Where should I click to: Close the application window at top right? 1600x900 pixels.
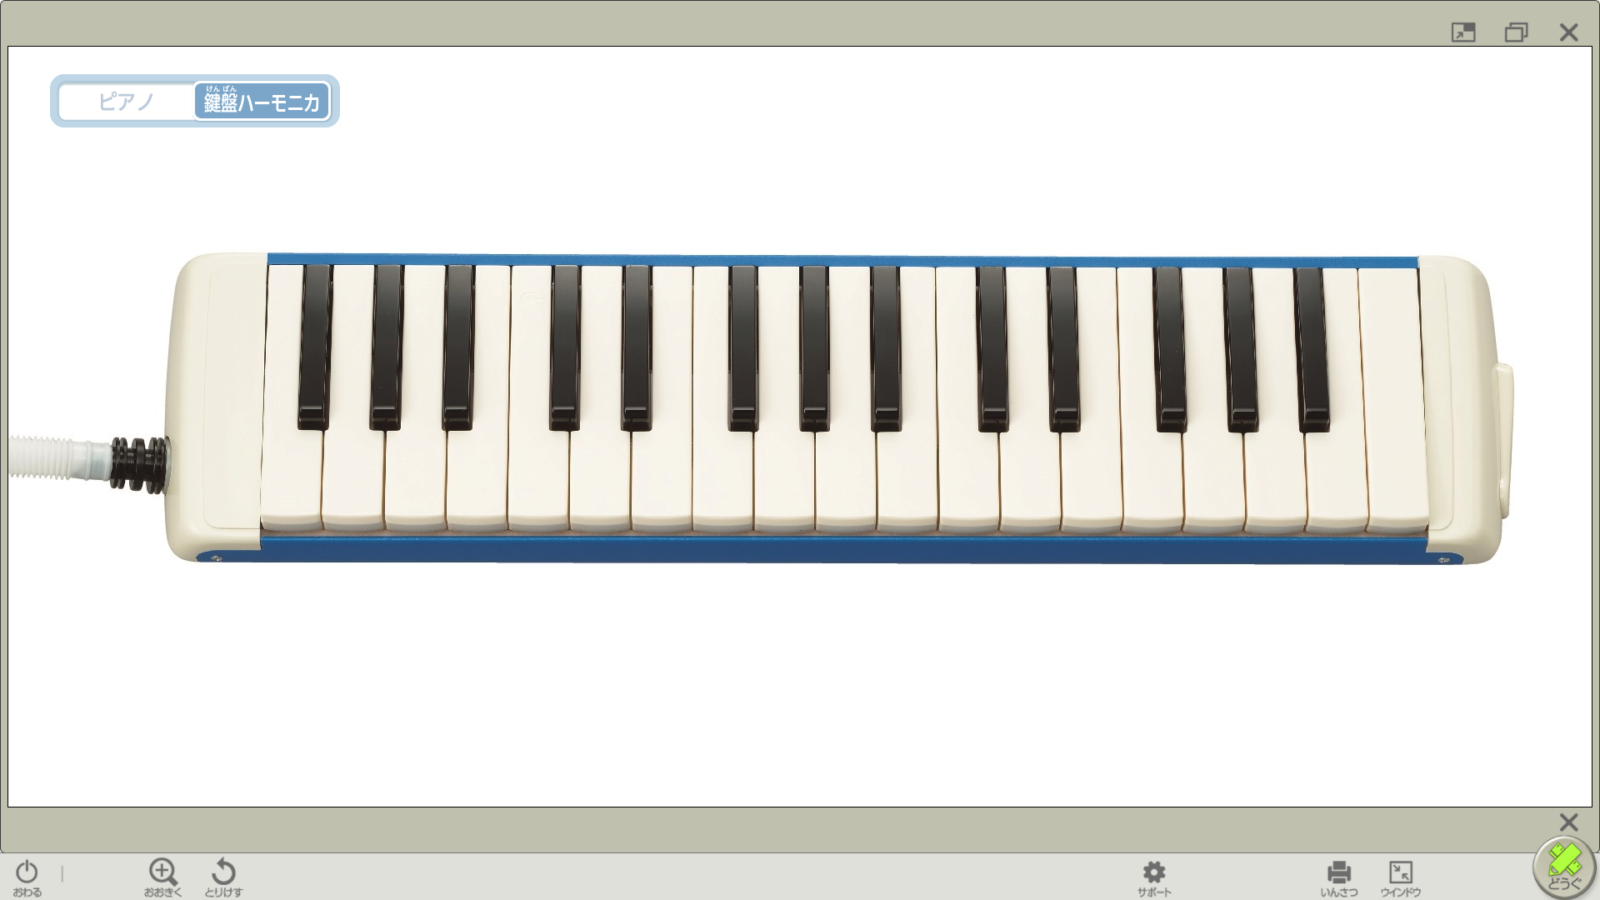[1569, 32]
